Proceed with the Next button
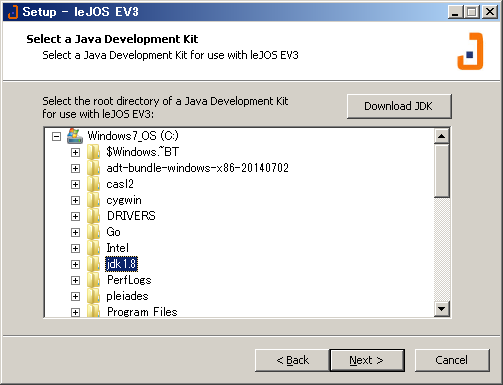503x385 pixels. pos(367,360)
